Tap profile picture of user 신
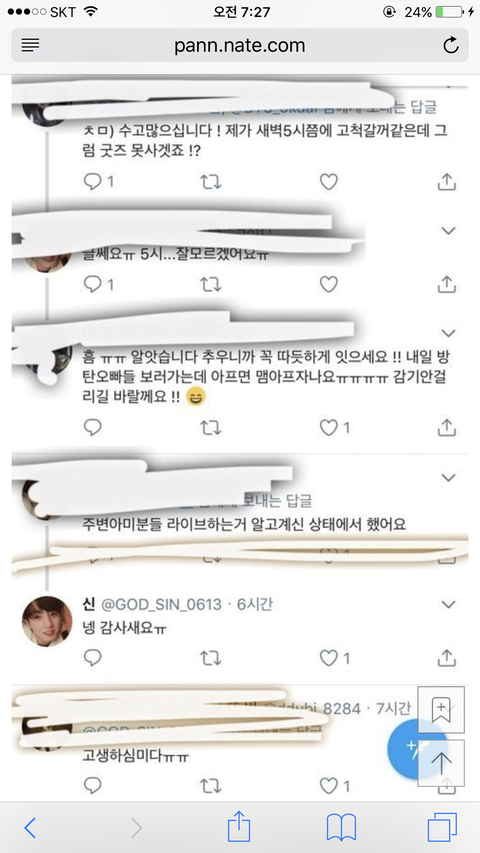The width and height of the screenshot is (480, 853). click(x=47, y=621)
